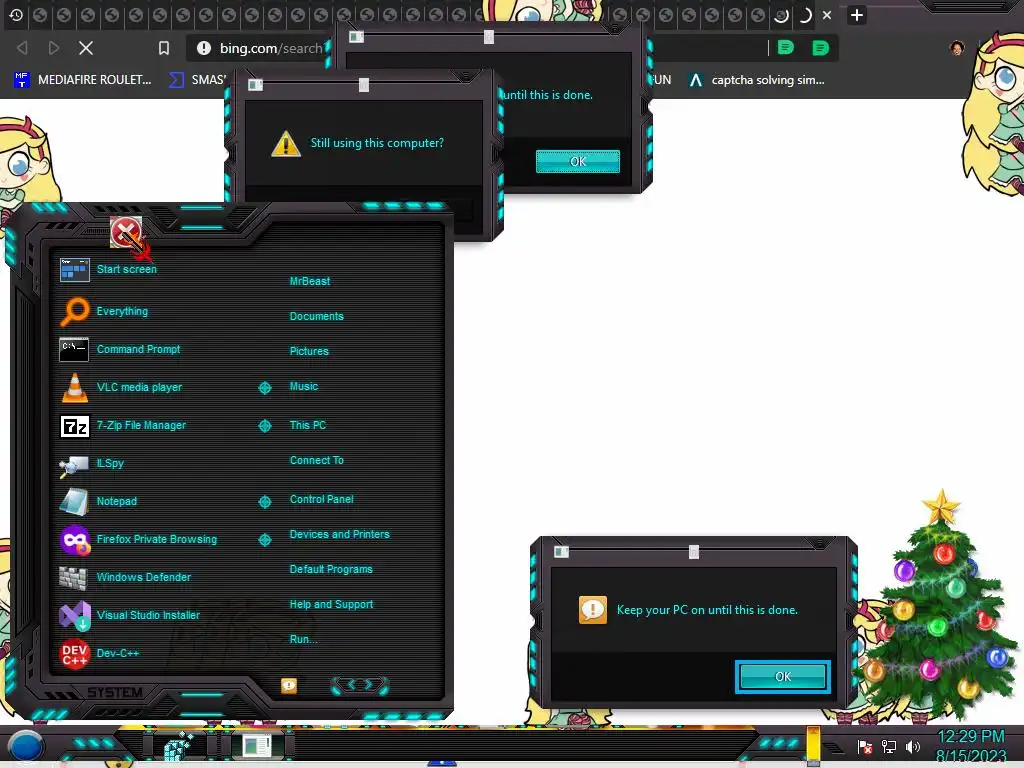Click OK in the front Keep your PC dialog
Image resolution: width=1024 pixels, height=768 pixels.
pyautogui.click(x=782, y=677)
